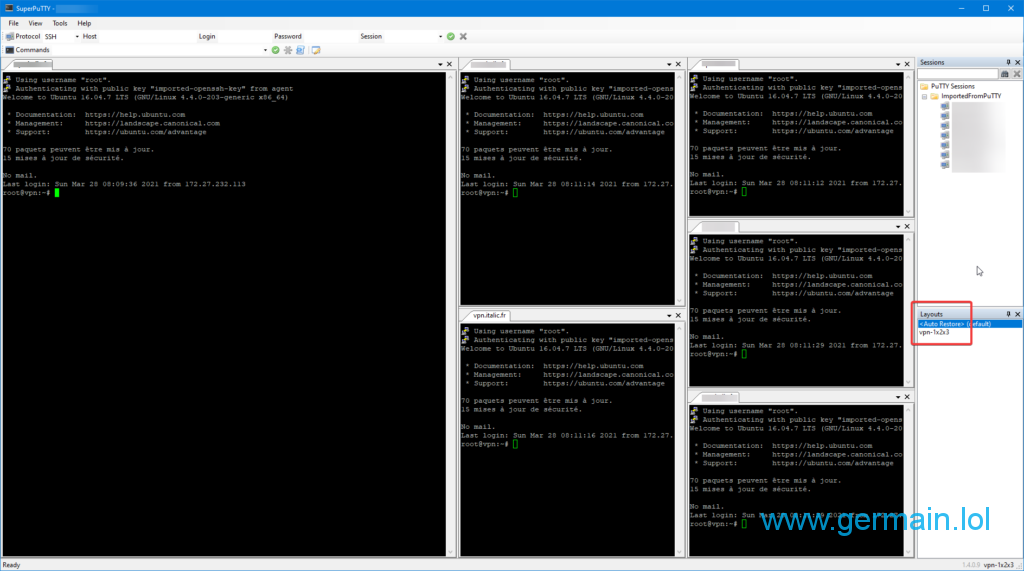
Task: Click the green send-command icon in Commands toolbar
Action: click(x=276, y=50)
